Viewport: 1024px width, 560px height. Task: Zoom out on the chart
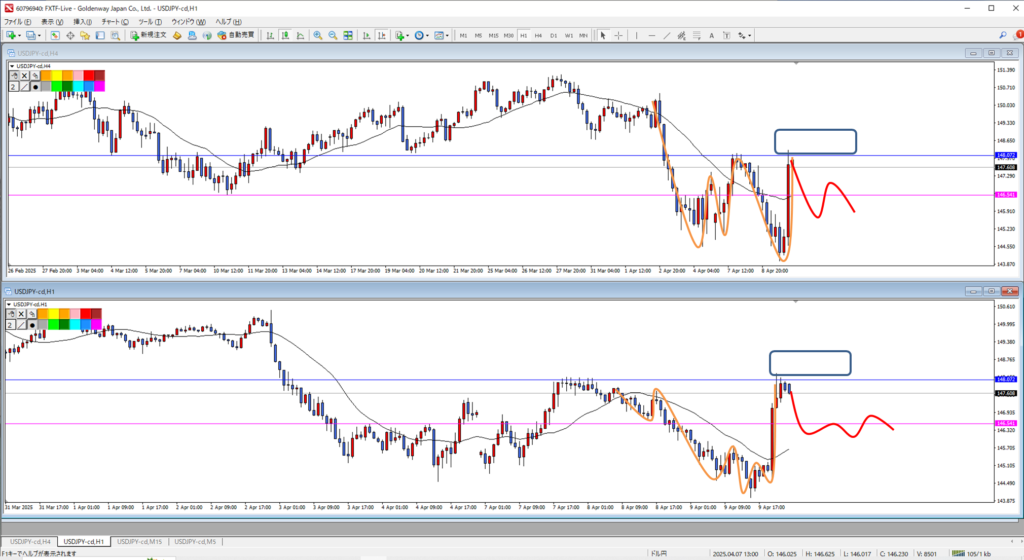(332, 35)
